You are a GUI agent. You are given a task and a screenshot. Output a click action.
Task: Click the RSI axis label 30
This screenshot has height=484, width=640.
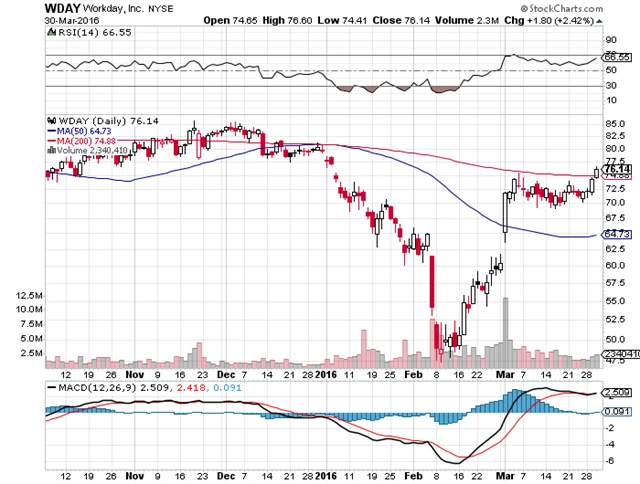pyautogui.click(x=611, y=85)
